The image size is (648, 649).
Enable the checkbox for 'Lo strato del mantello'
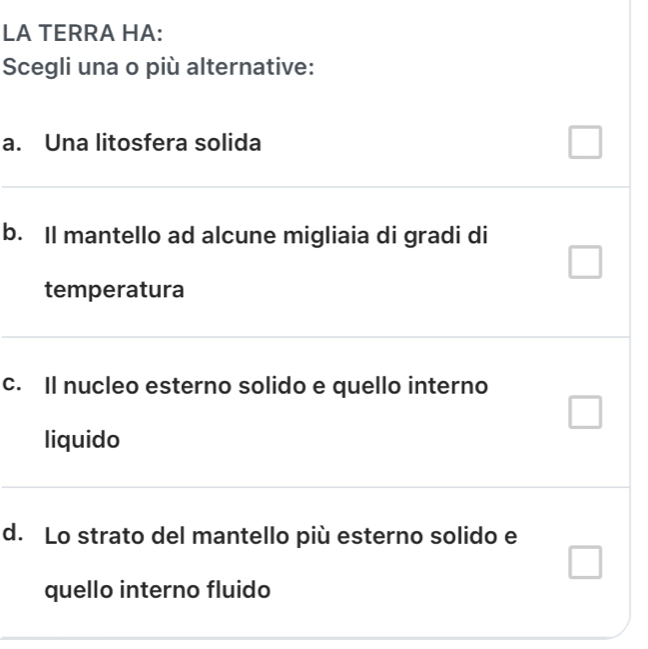point(585,563)
